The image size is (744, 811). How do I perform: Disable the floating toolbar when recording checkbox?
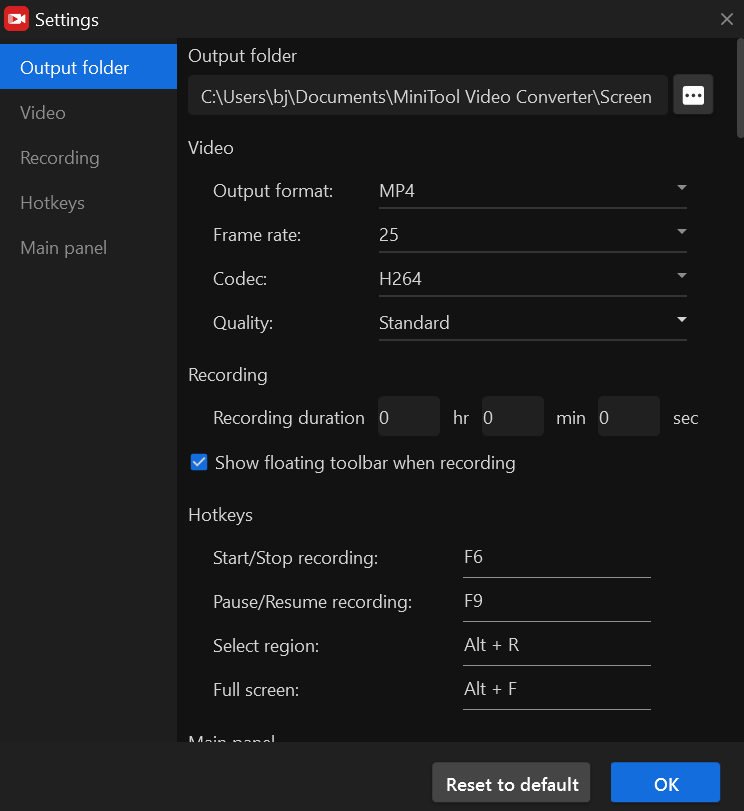click(x=199, y=462)
